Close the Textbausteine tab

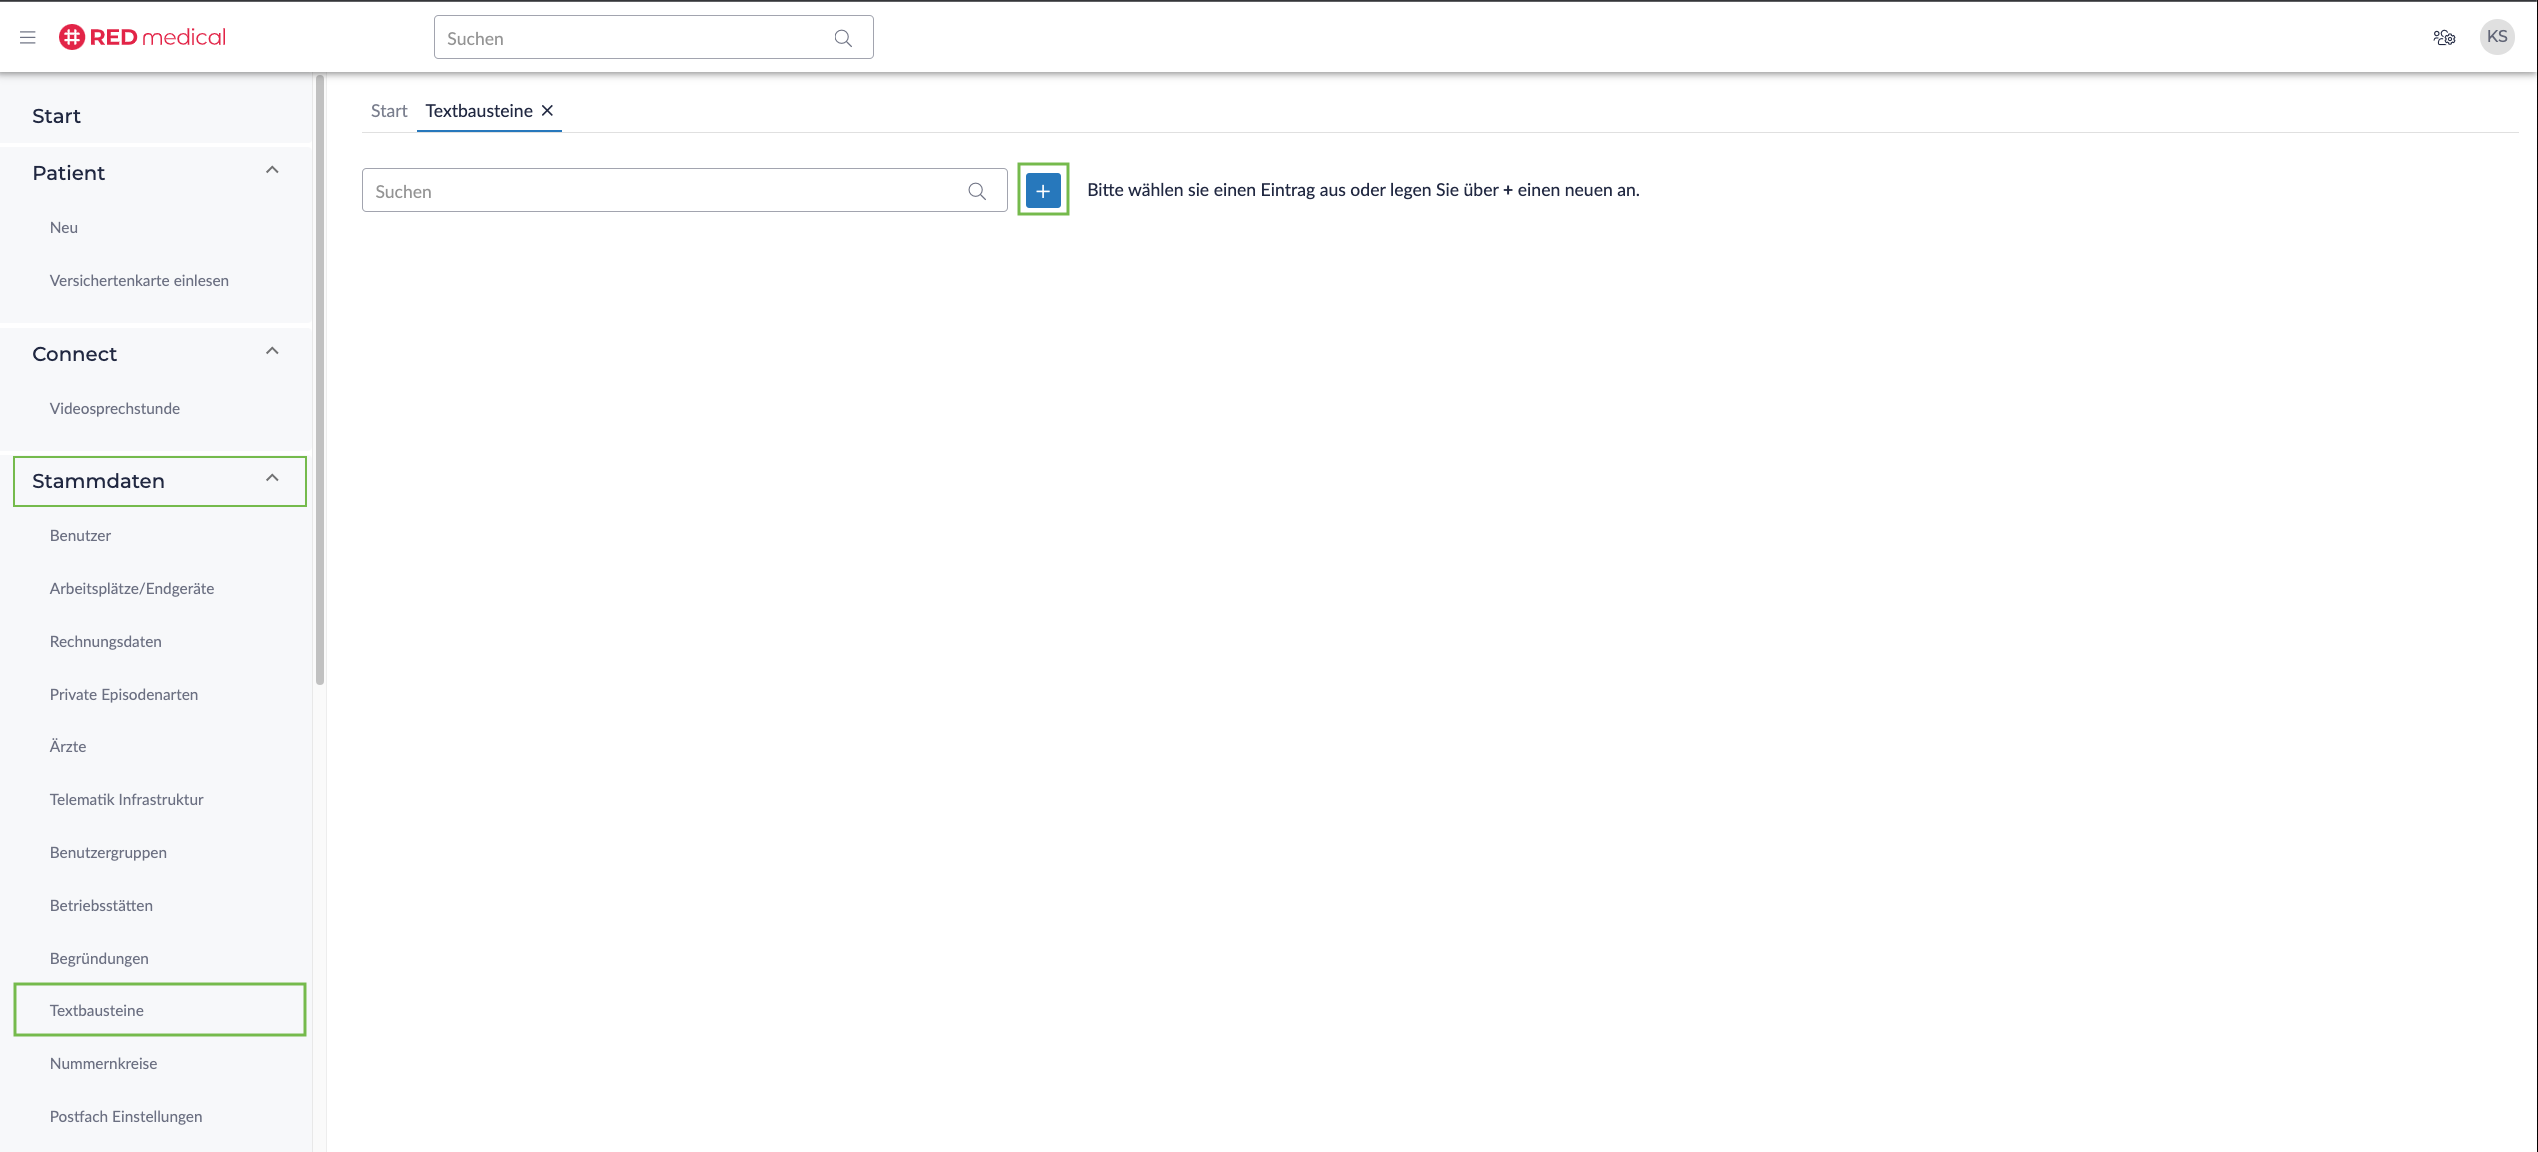point(548,111)
